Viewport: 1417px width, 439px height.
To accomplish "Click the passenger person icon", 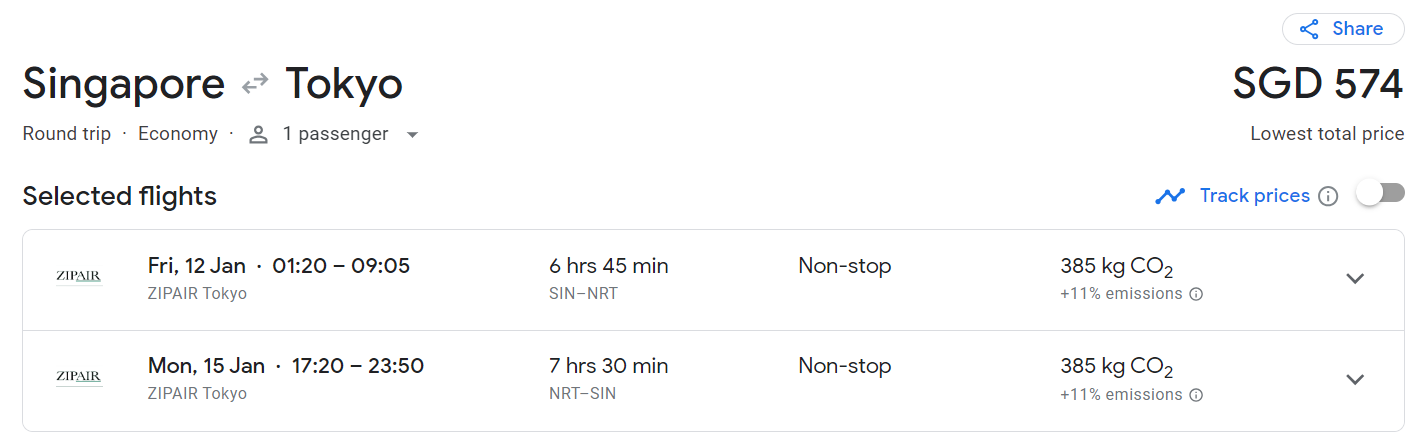I will pyautogui.click(x=259, y=135).
